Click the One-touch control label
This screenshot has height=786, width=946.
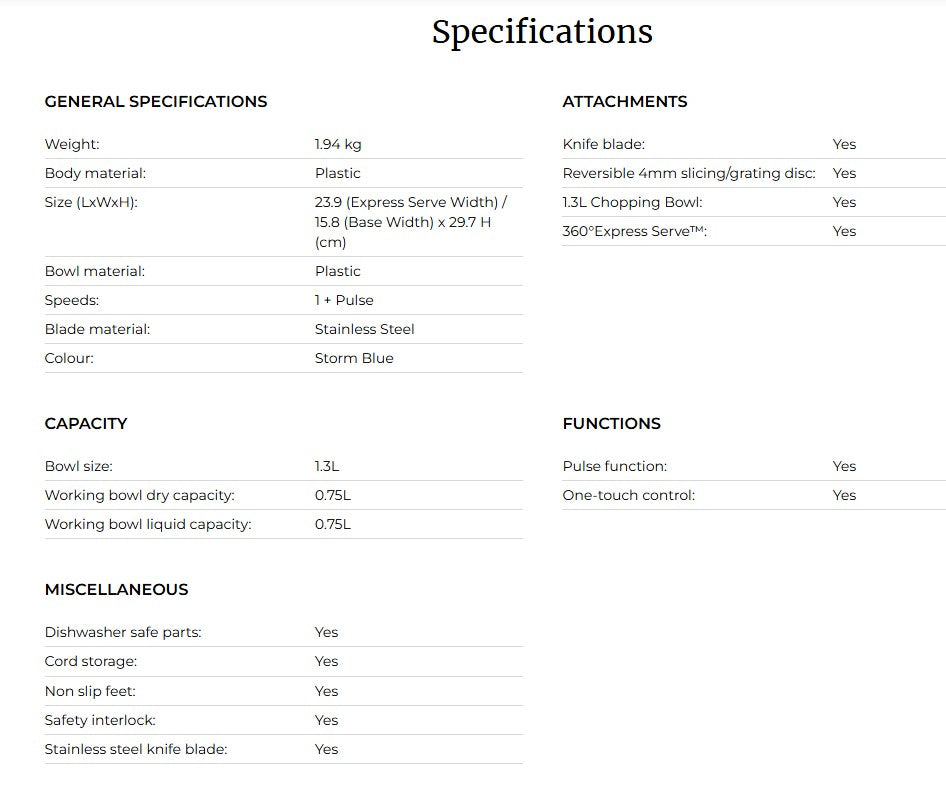pyautogui.click(x=628, y=495)
